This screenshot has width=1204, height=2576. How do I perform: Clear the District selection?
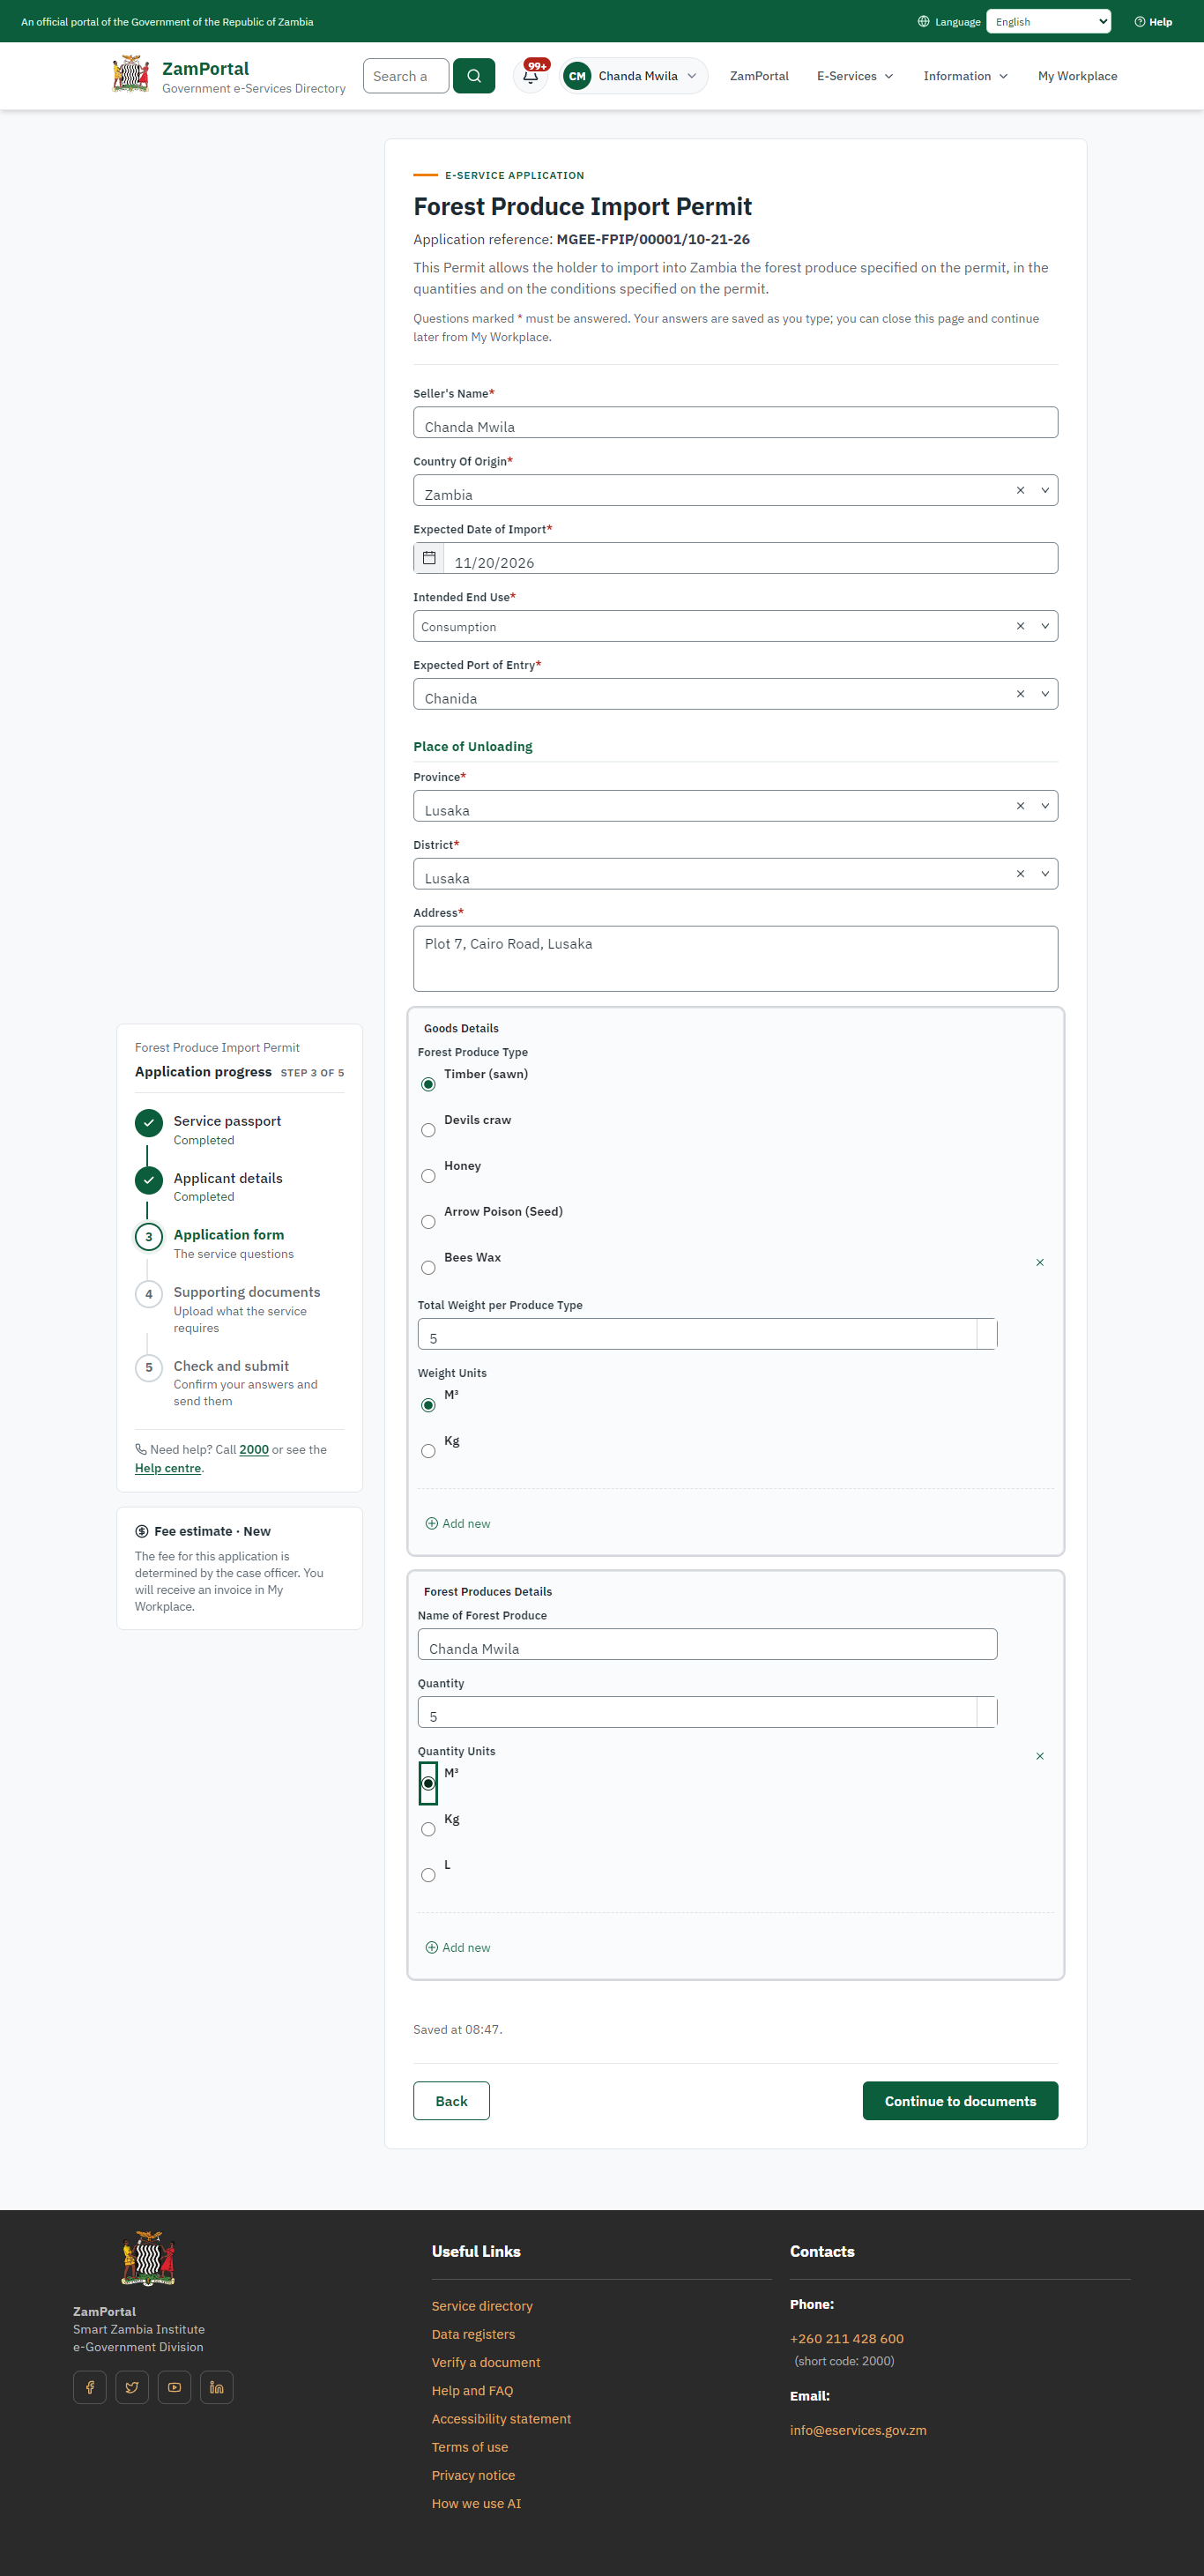pyautogui.click(x=1020, y=874)
